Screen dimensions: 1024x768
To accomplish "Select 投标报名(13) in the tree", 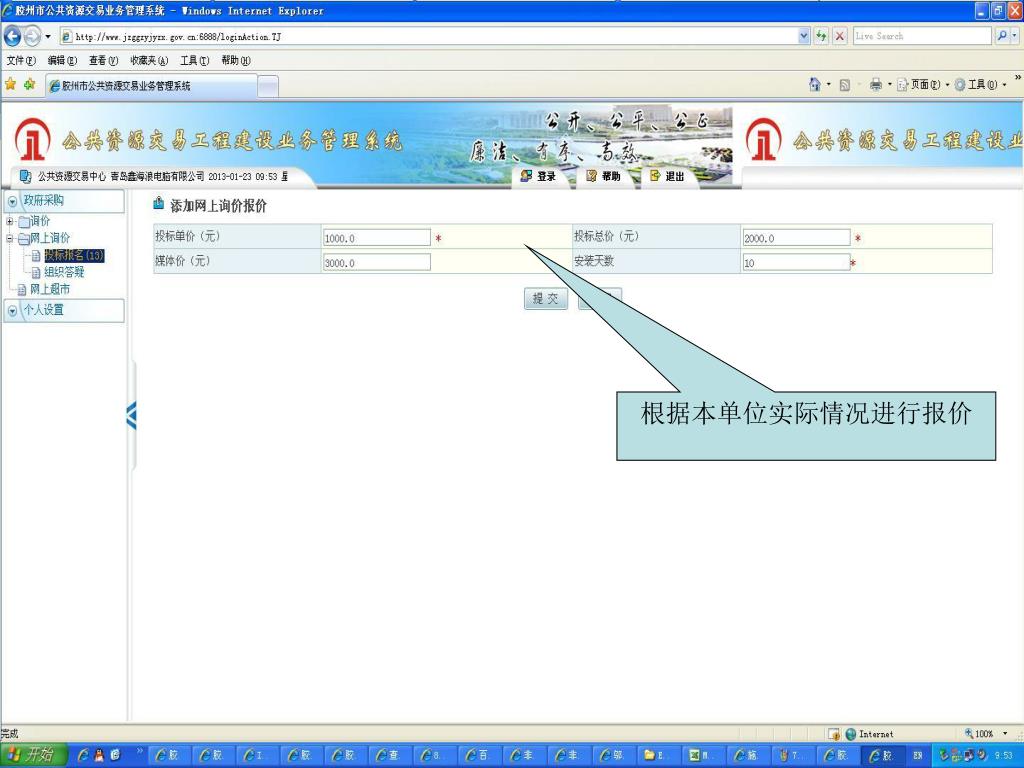I will 74,255.
